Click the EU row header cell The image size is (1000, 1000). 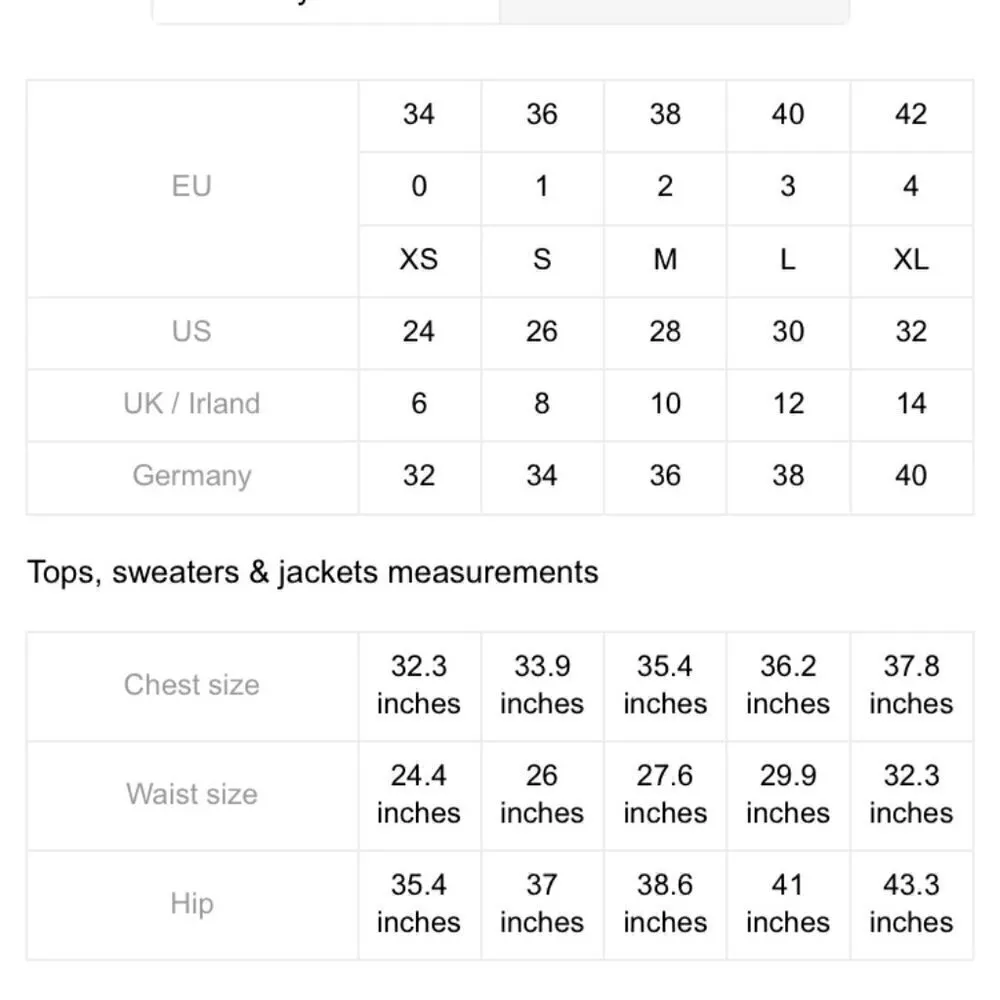point(192,187)
